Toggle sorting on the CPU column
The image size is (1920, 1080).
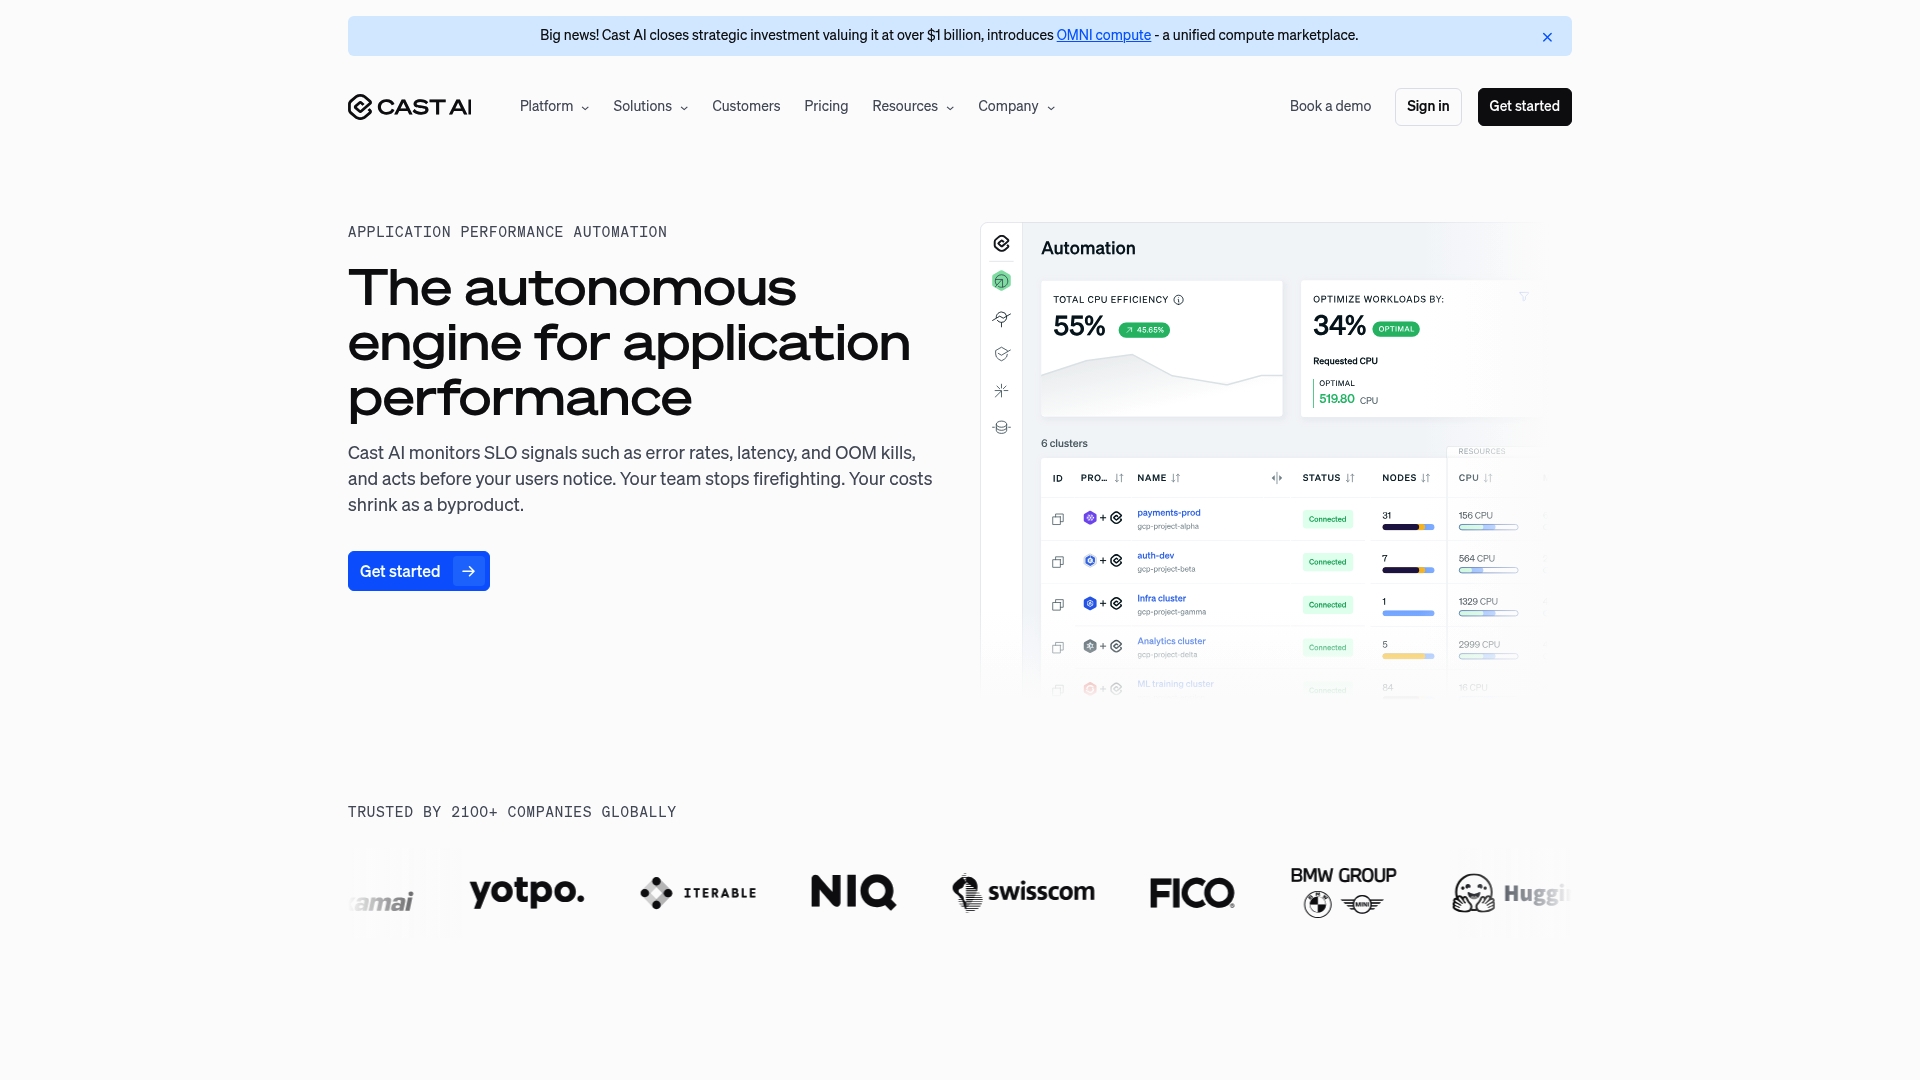(1486, 478)
